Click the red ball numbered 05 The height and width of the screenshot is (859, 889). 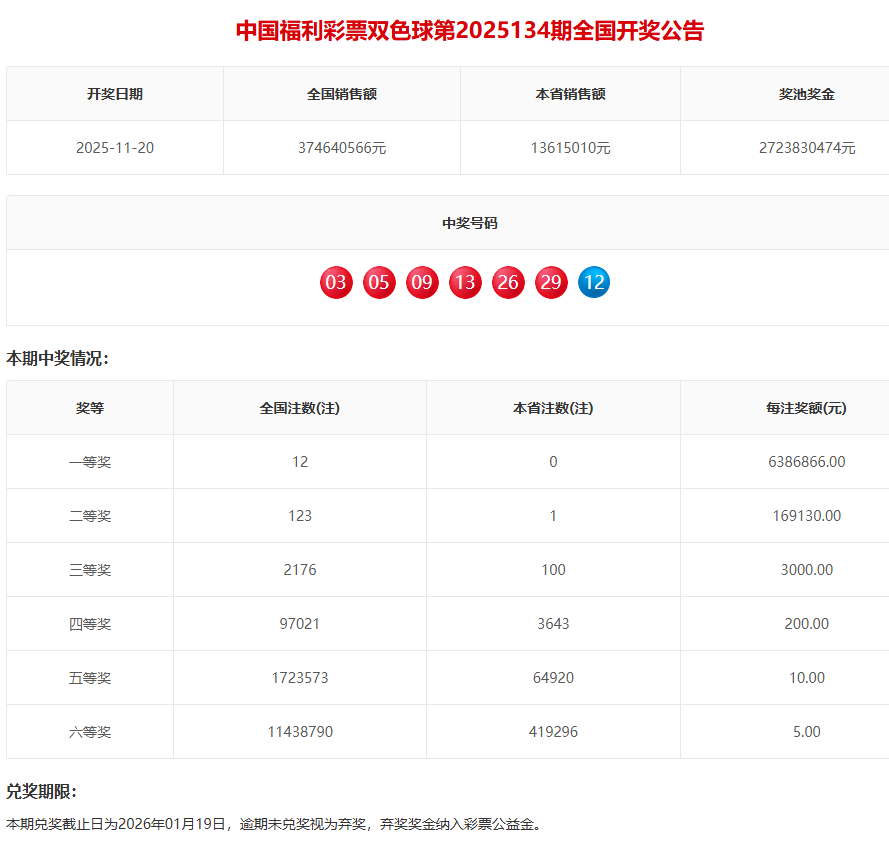379,283
